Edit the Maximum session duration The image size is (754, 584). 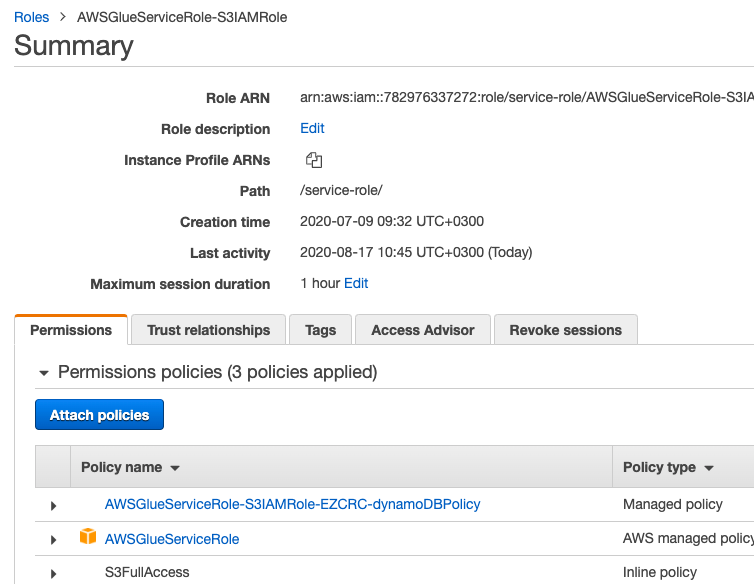click(356, 283)
